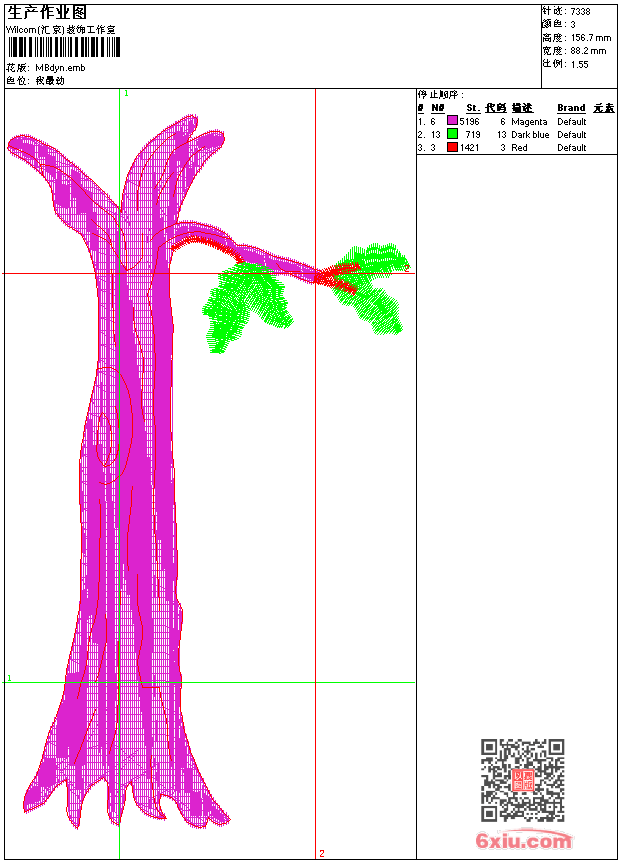620x860 pixels.
Task: Select the Dark blue description text
Action: point(530,134)
